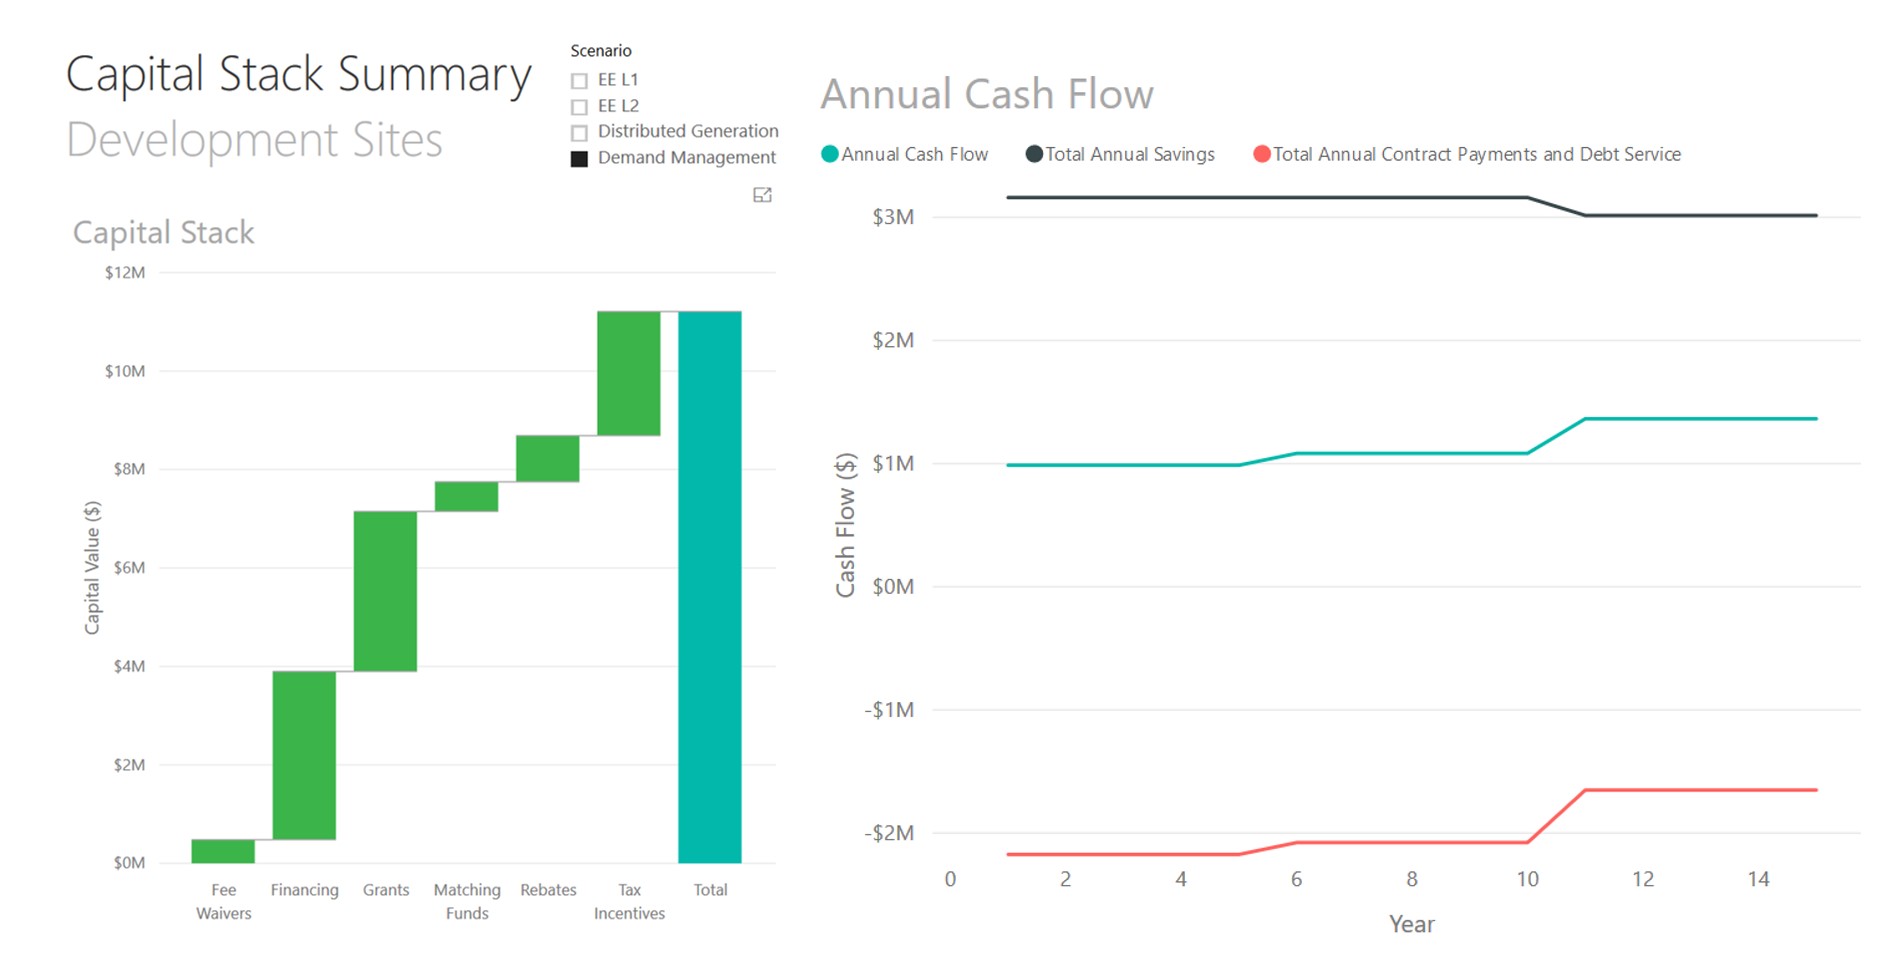The image size is (1902, 960).
Task: Click the Tax Incentives bar
Action: [628, 373]
